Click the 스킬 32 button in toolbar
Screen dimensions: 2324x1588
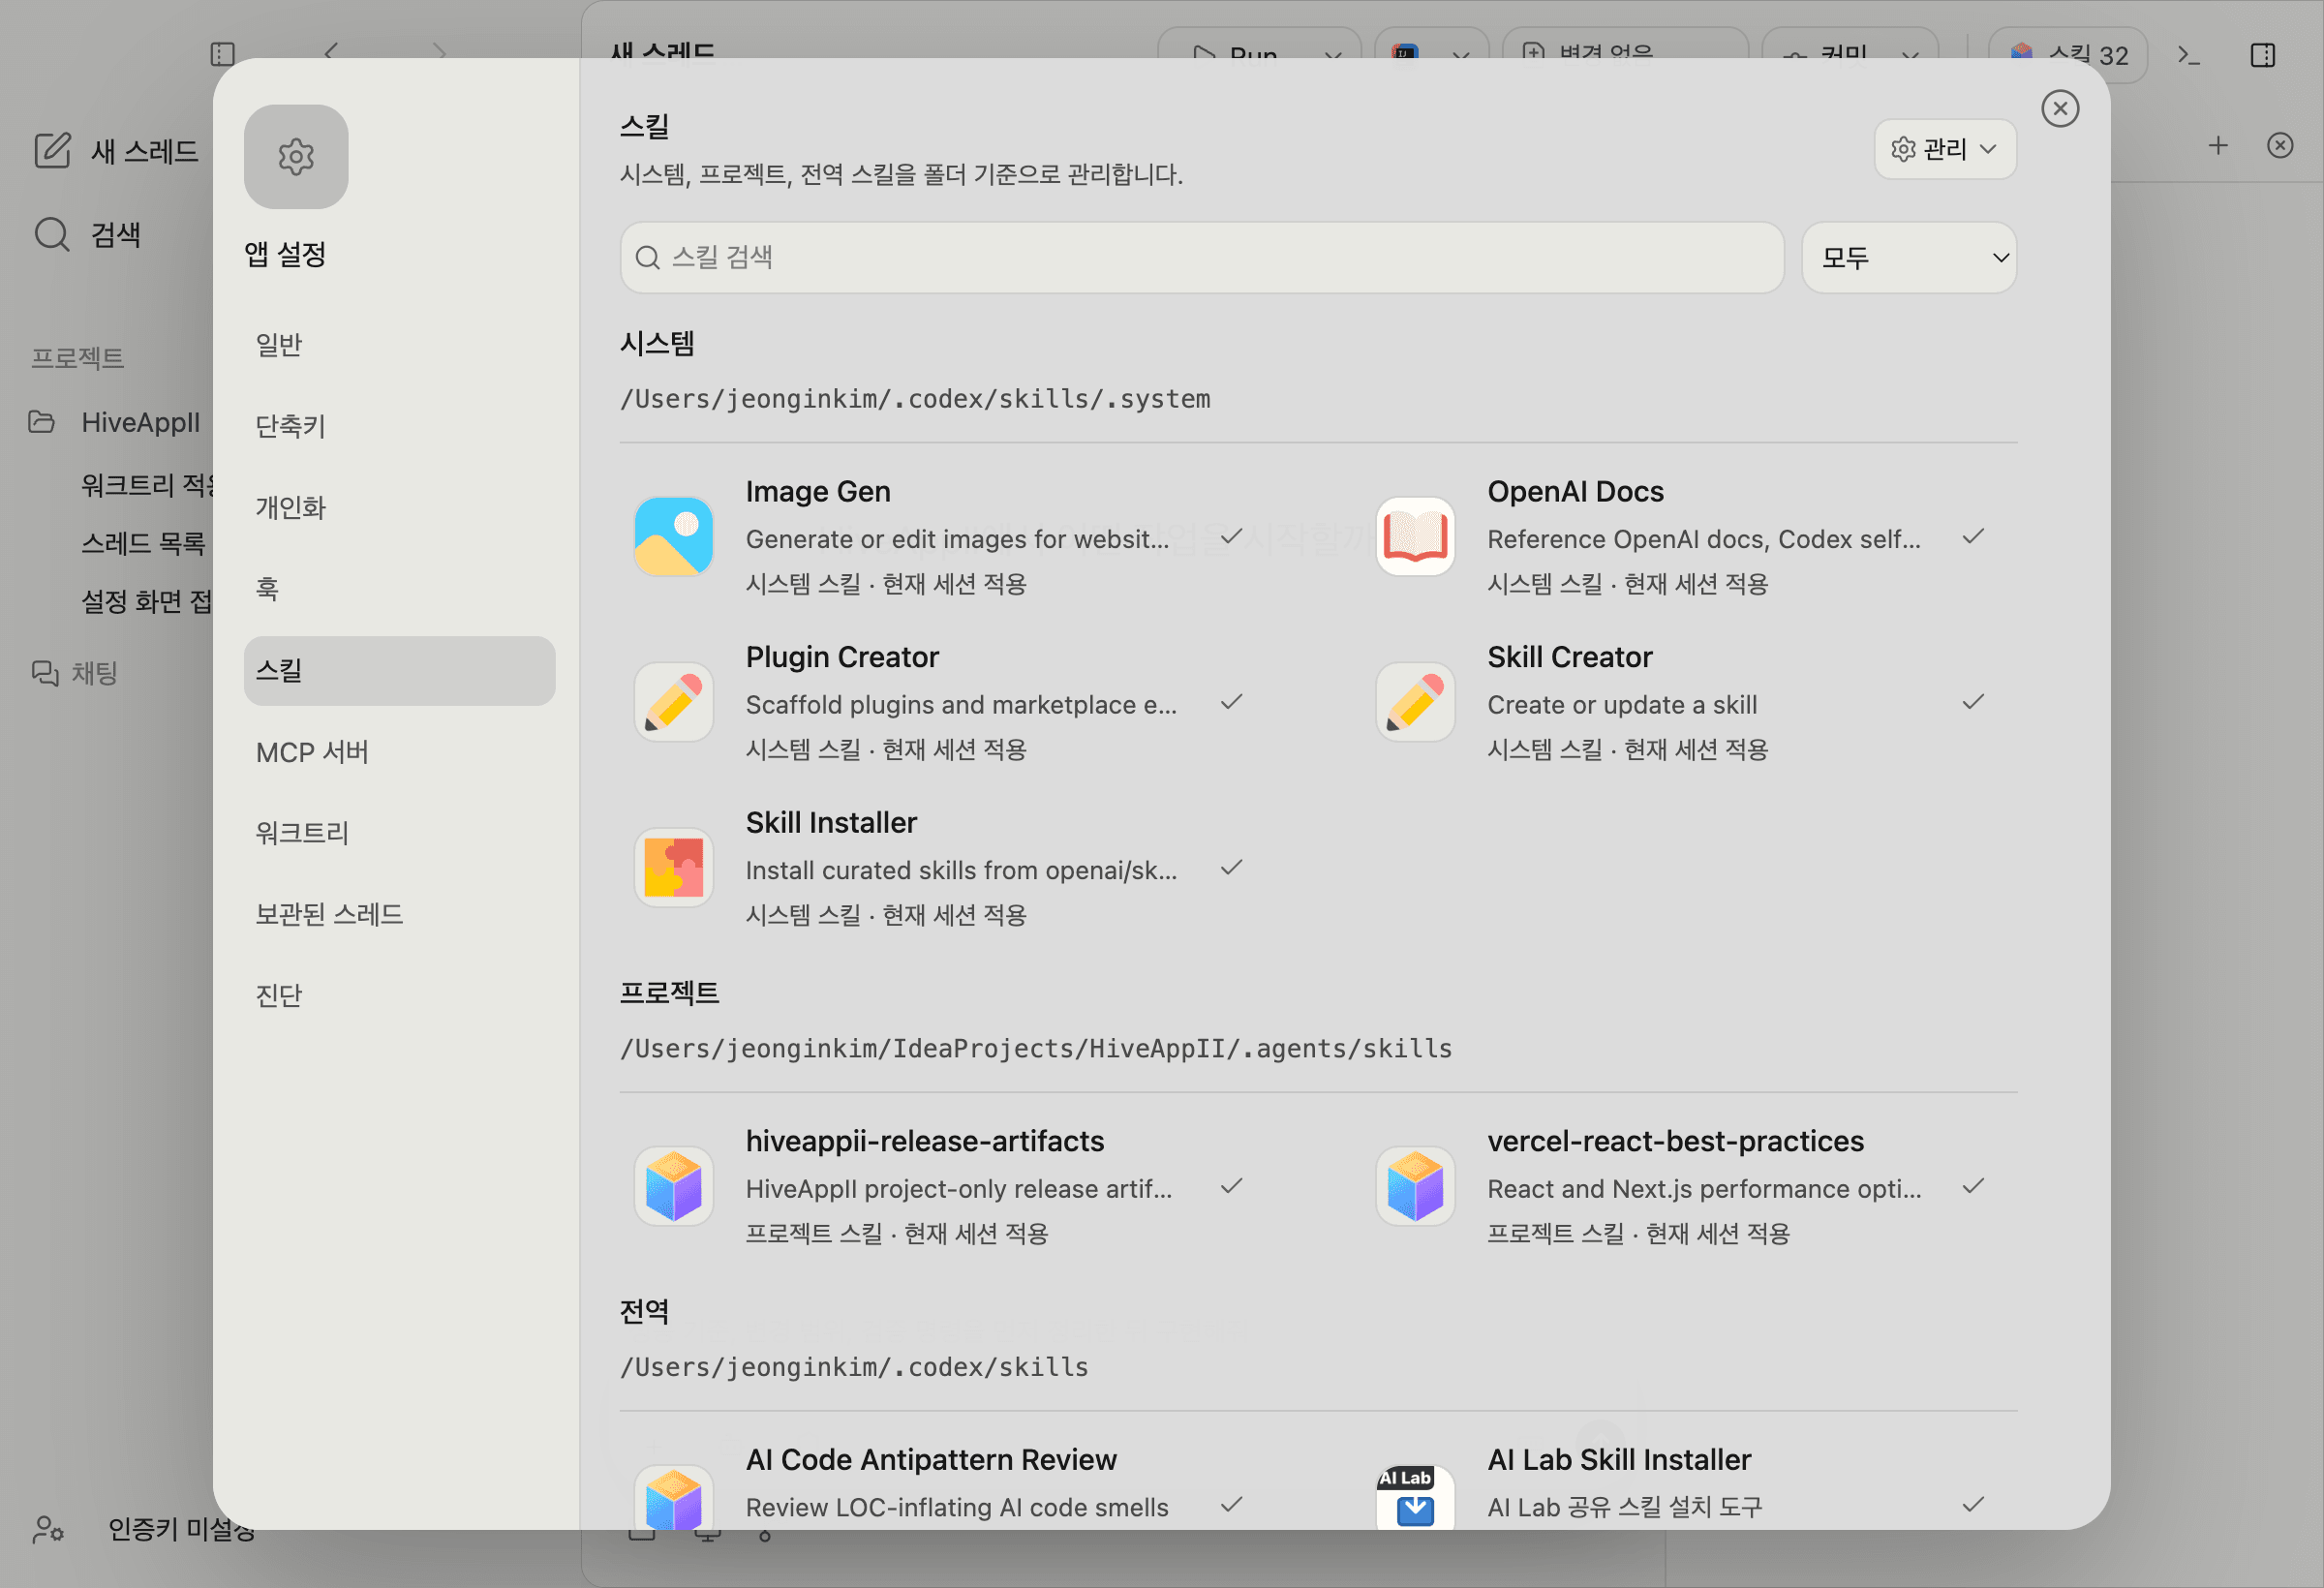pyautogui.click(x=2067, y=55)
